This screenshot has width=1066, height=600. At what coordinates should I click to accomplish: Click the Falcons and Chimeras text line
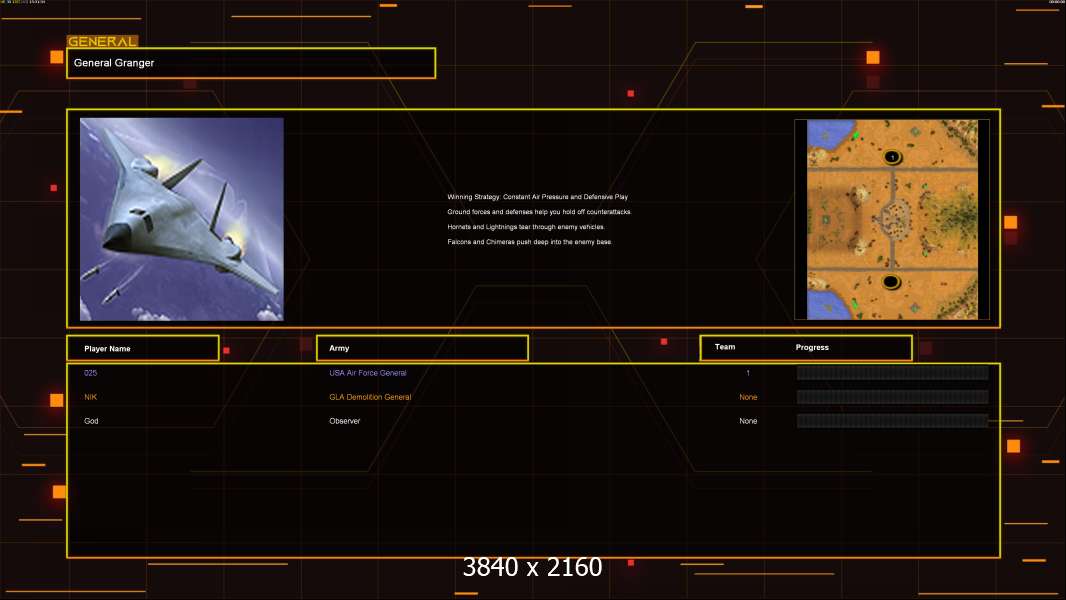point(530,242)
